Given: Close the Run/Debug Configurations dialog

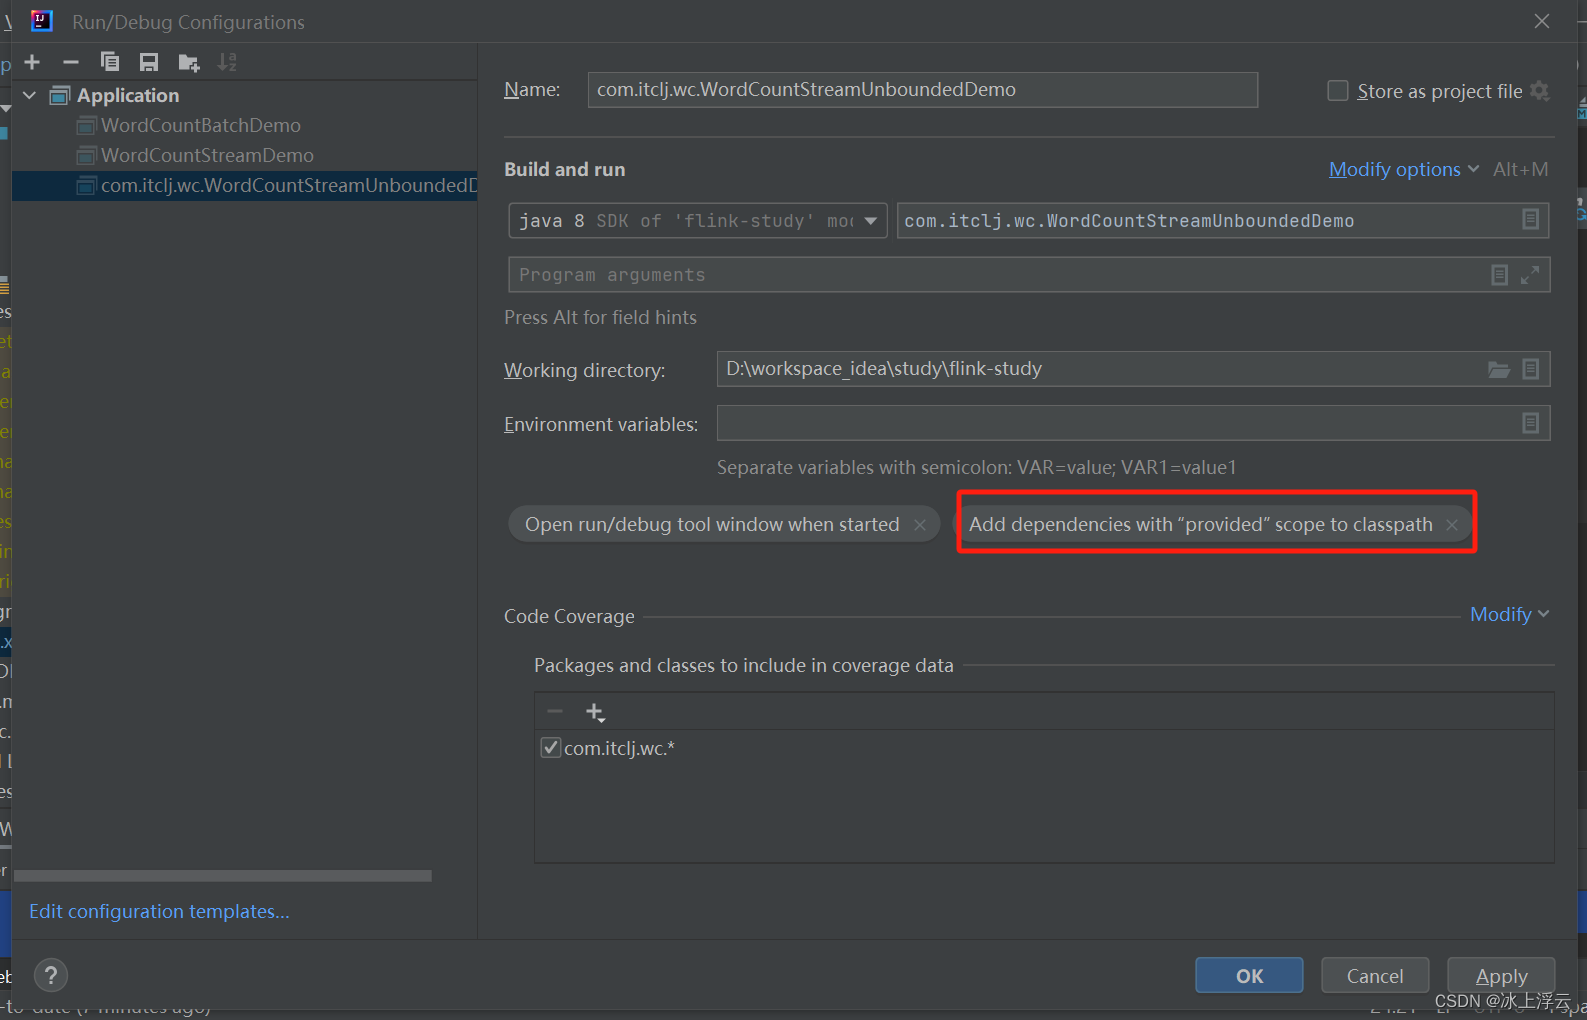Looking at the screenshot, I should (1542, 21).
